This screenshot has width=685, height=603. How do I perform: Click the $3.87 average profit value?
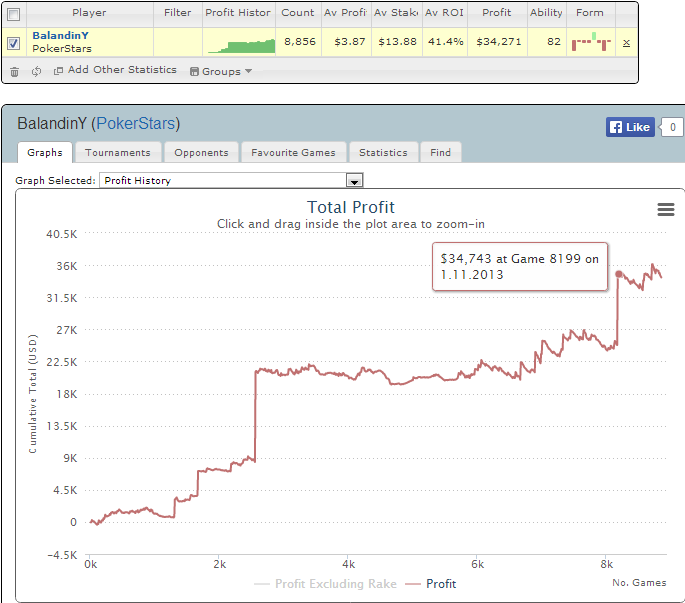pos(349,42)
